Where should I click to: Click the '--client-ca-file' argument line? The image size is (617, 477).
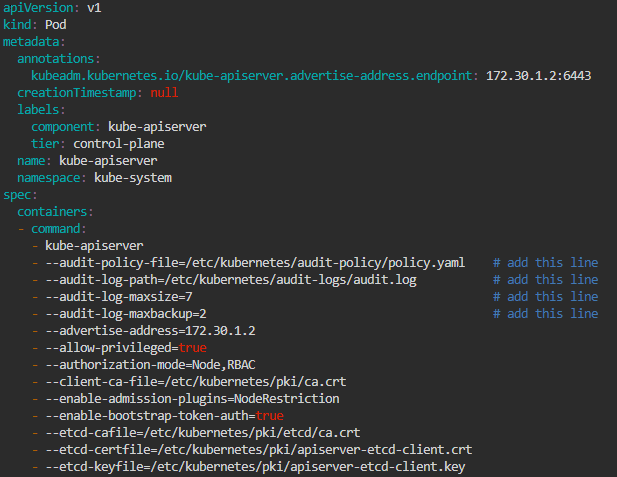pyautogui.click(x=189, y=381)
